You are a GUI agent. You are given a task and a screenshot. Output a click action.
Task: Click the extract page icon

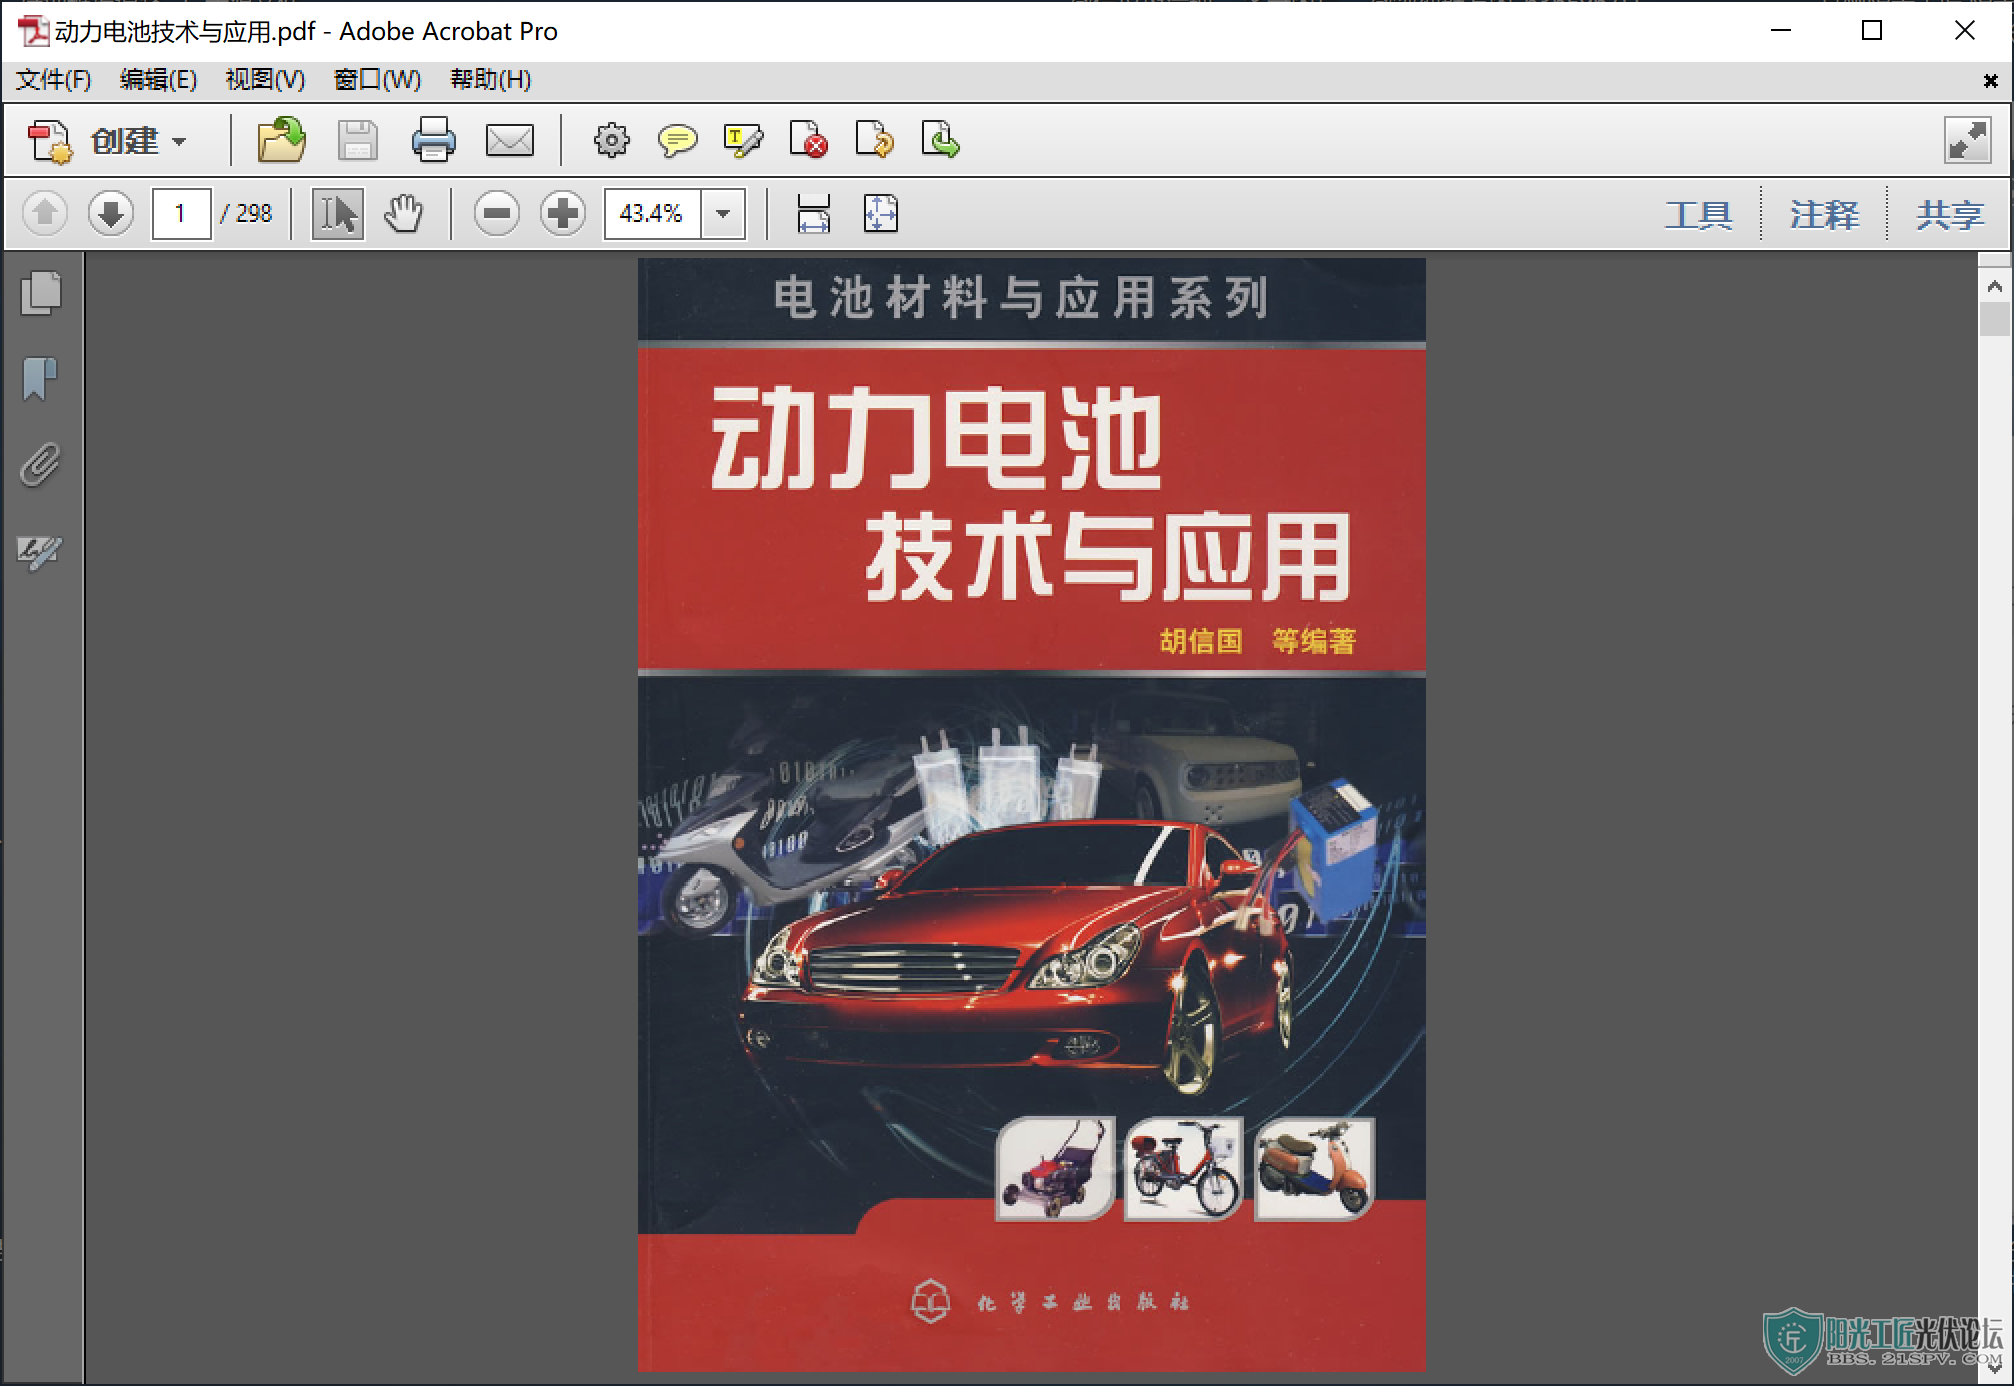pyautogui.click(x=940, y=140)
